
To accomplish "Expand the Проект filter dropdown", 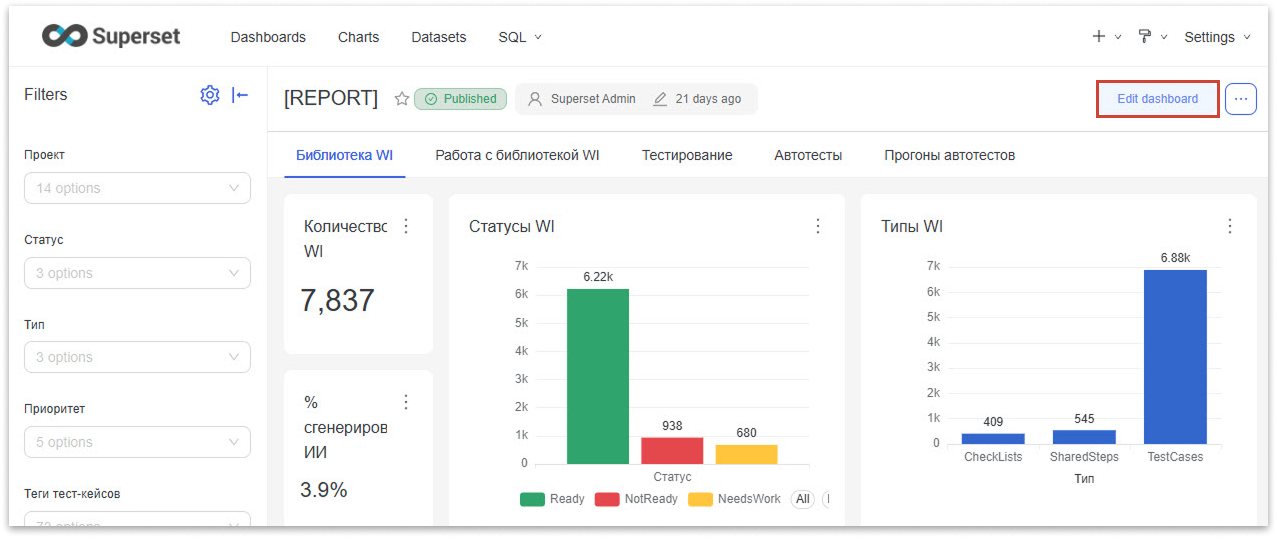I will coord(137,188).
